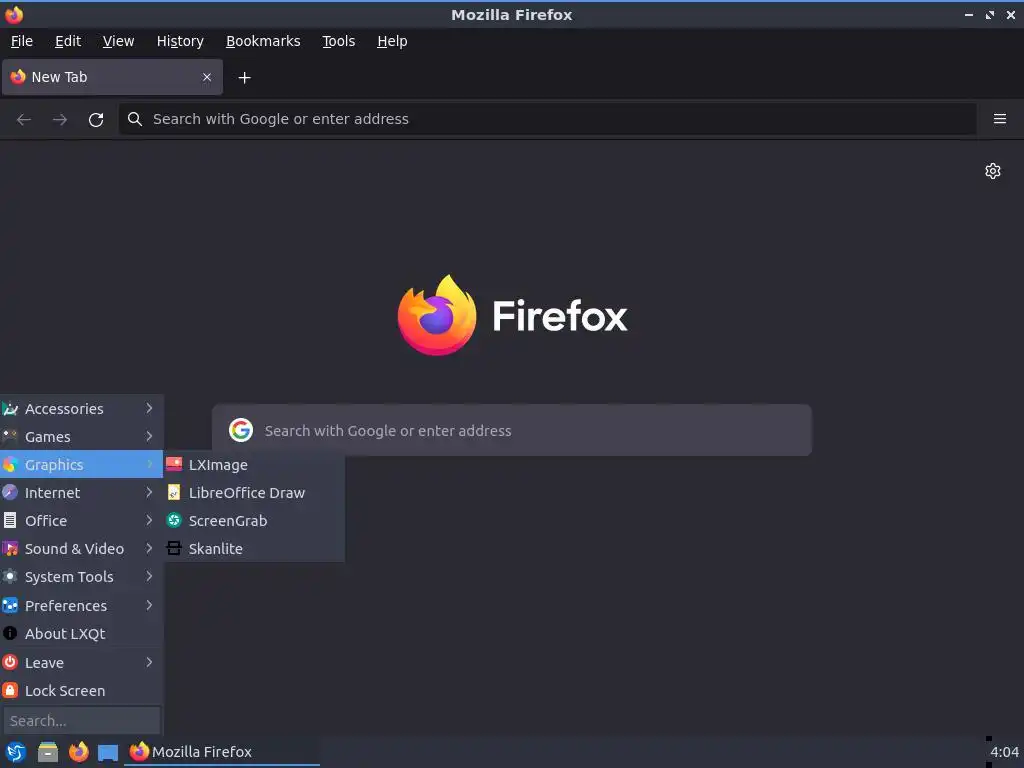Expand the Leave submenu
This screenshot has height=768, width=1024.
pos(81,662)
